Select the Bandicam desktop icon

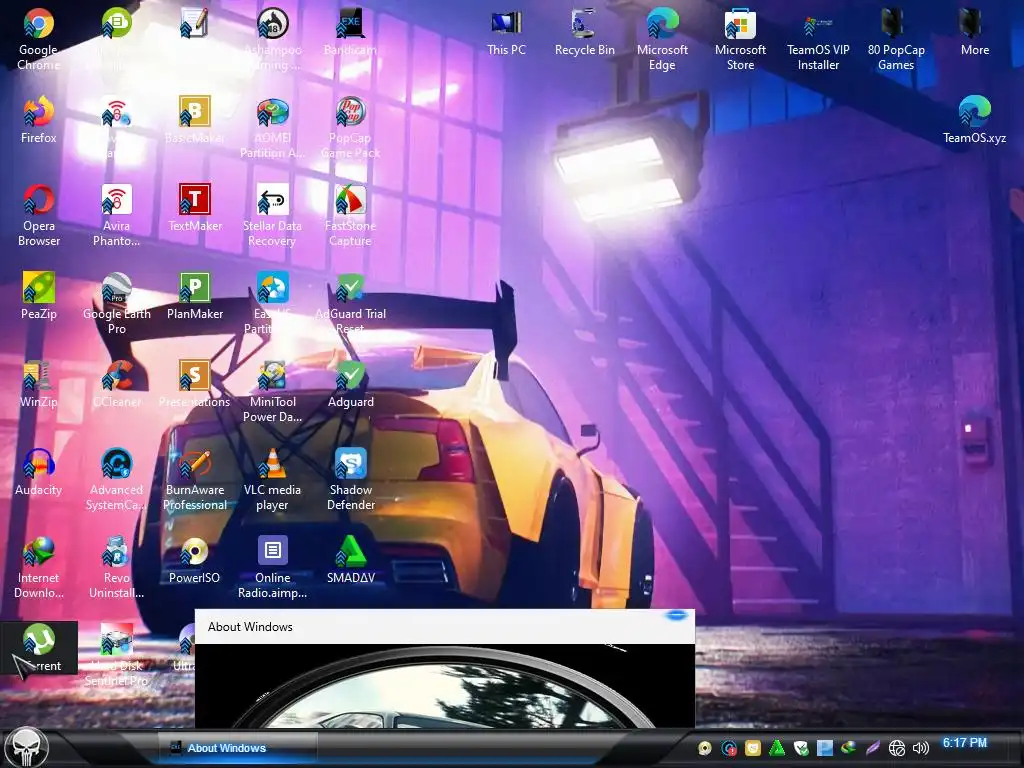click(351, 25)
